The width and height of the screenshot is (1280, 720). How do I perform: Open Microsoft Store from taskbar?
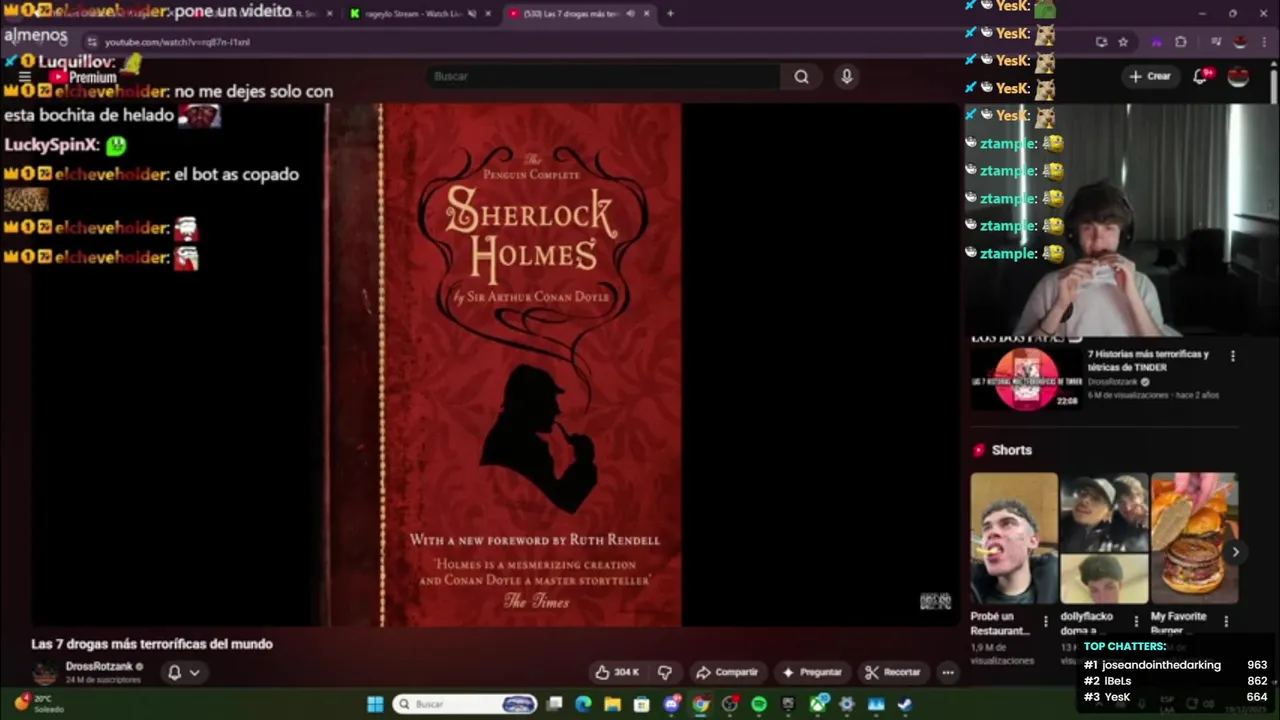642,704
